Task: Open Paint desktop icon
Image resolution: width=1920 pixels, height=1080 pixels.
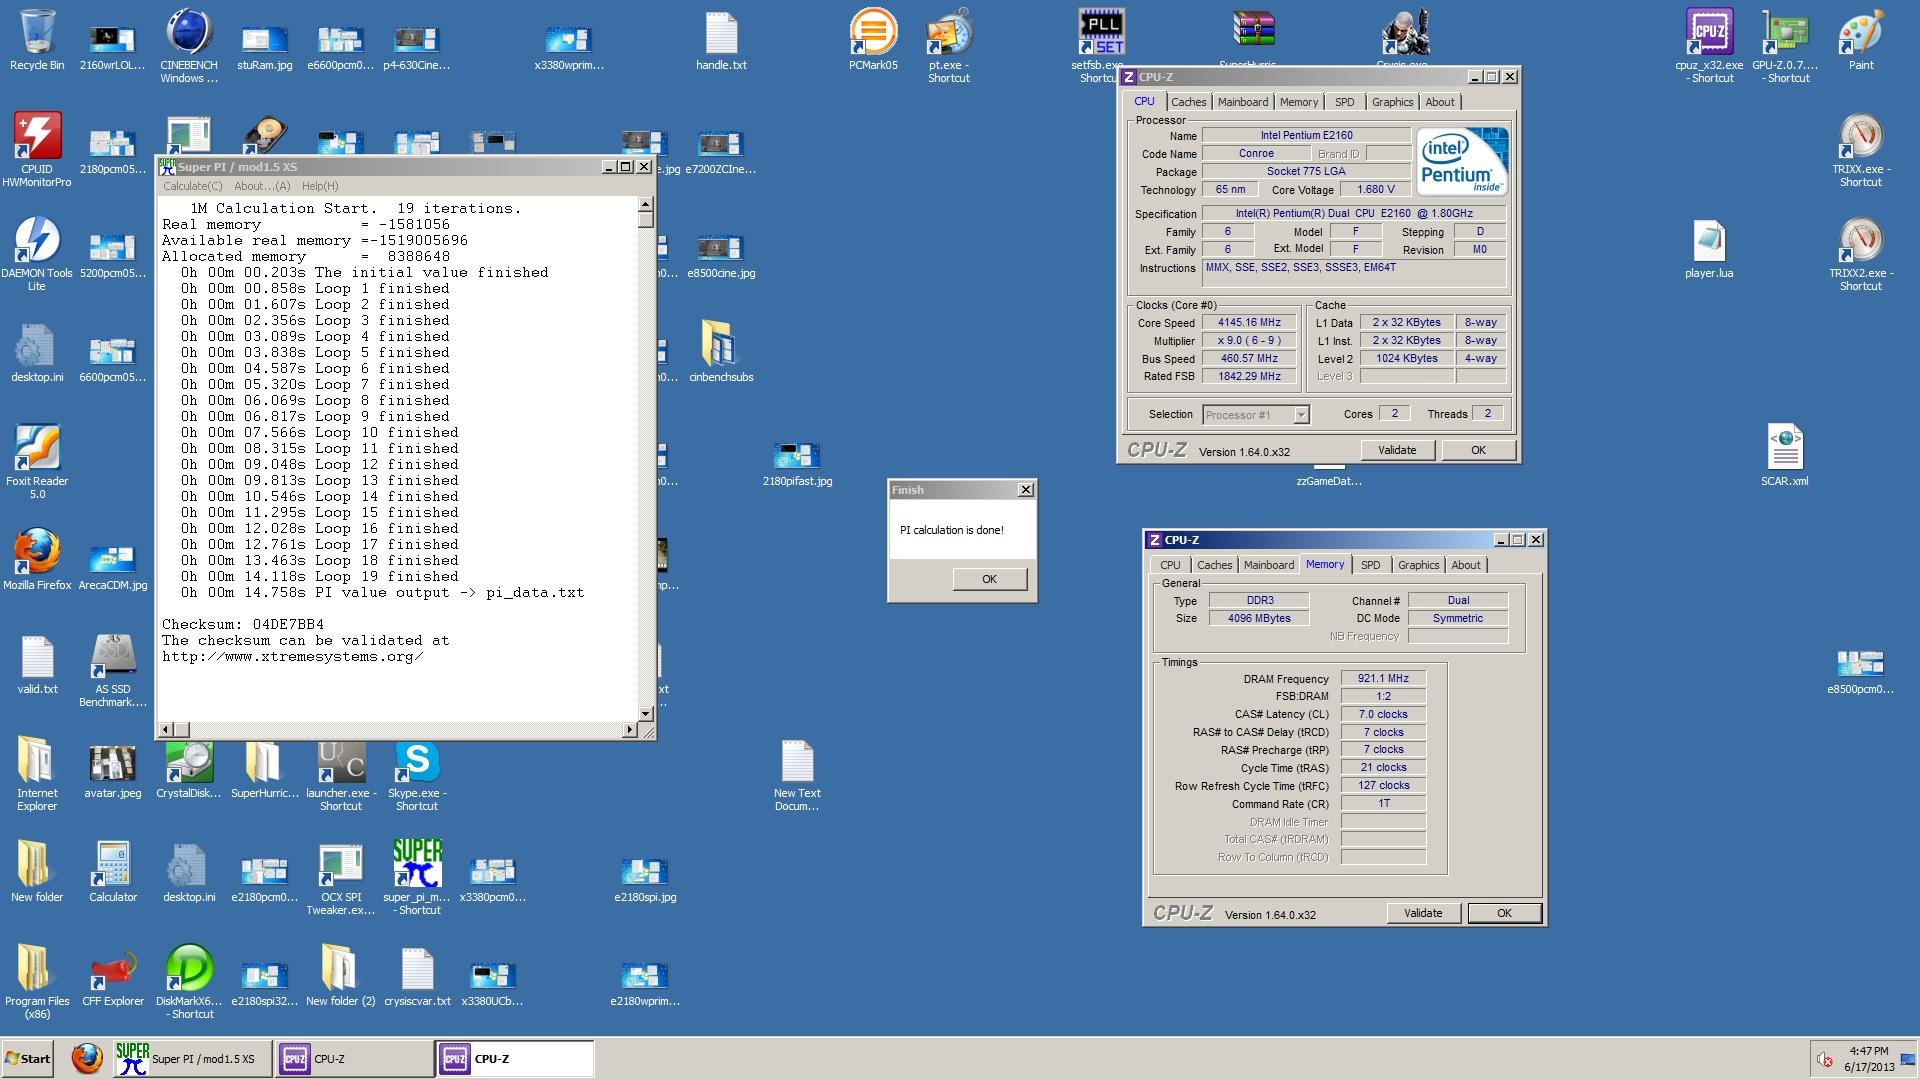Action: (x=1861, y=40)
